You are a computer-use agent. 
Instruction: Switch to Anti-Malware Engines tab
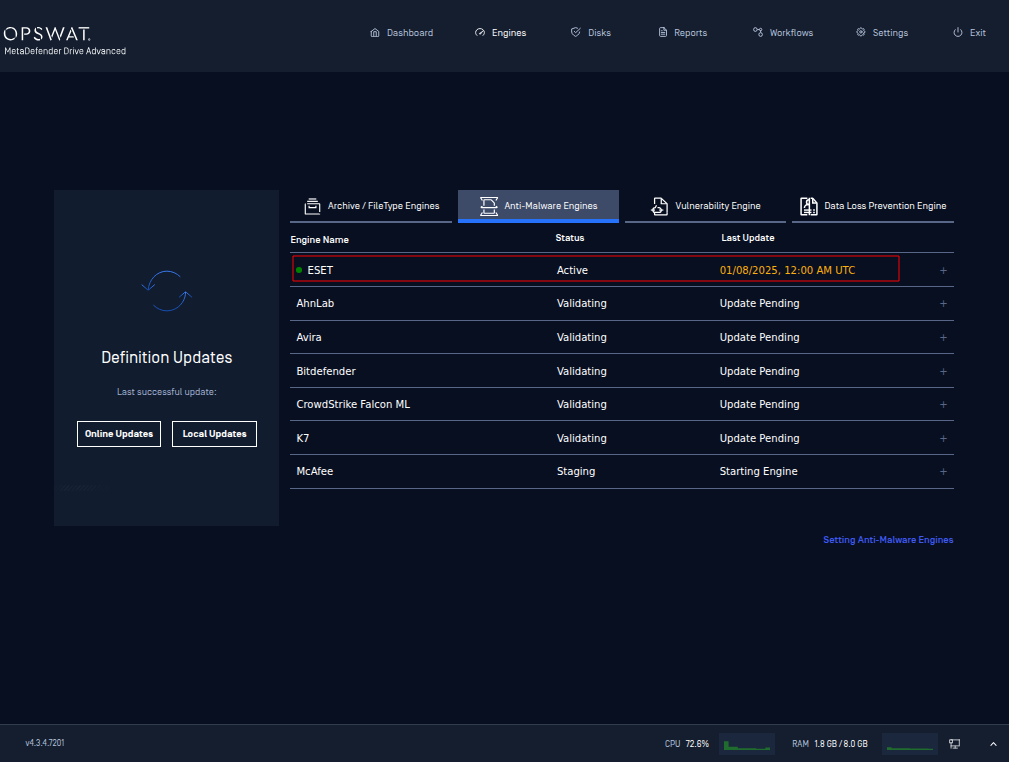[539, 206]
